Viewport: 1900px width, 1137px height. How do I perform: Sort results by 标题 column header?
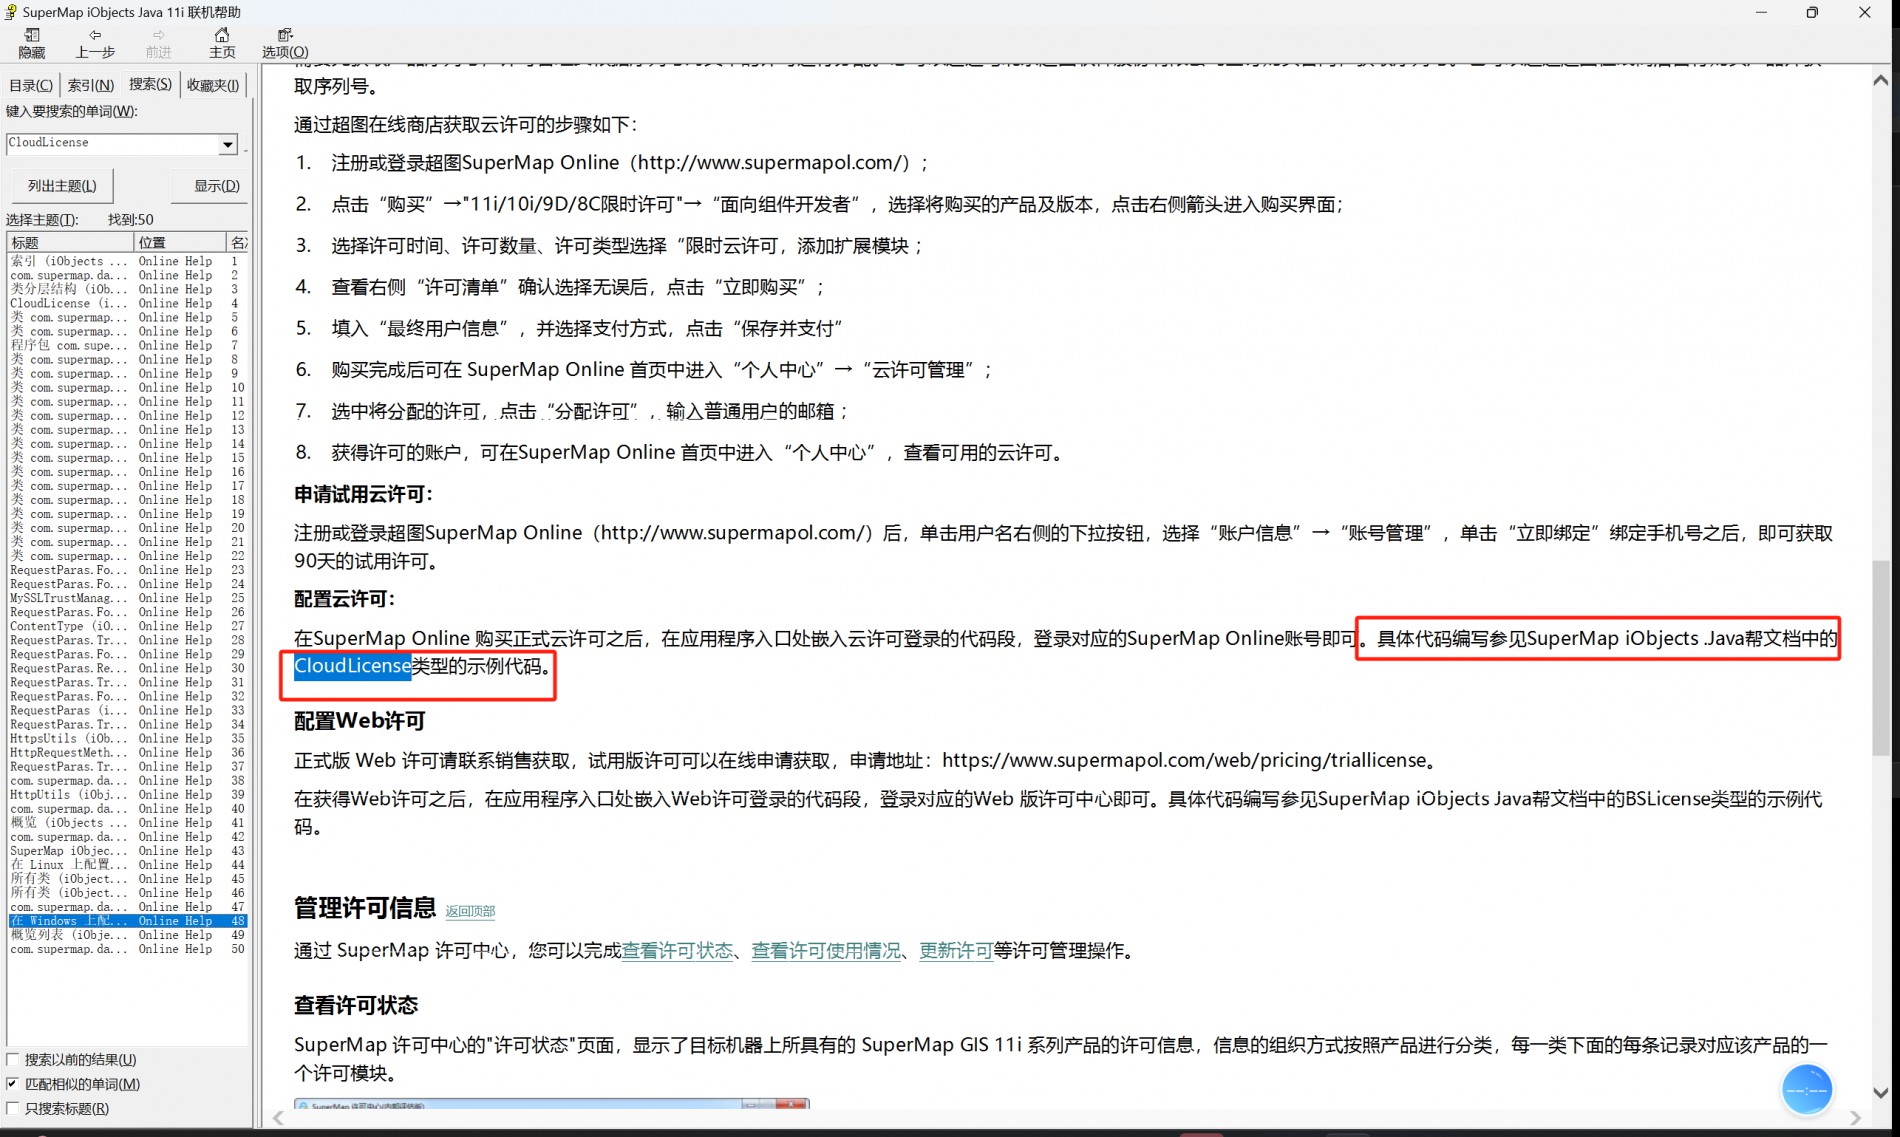tap(70, 242)
